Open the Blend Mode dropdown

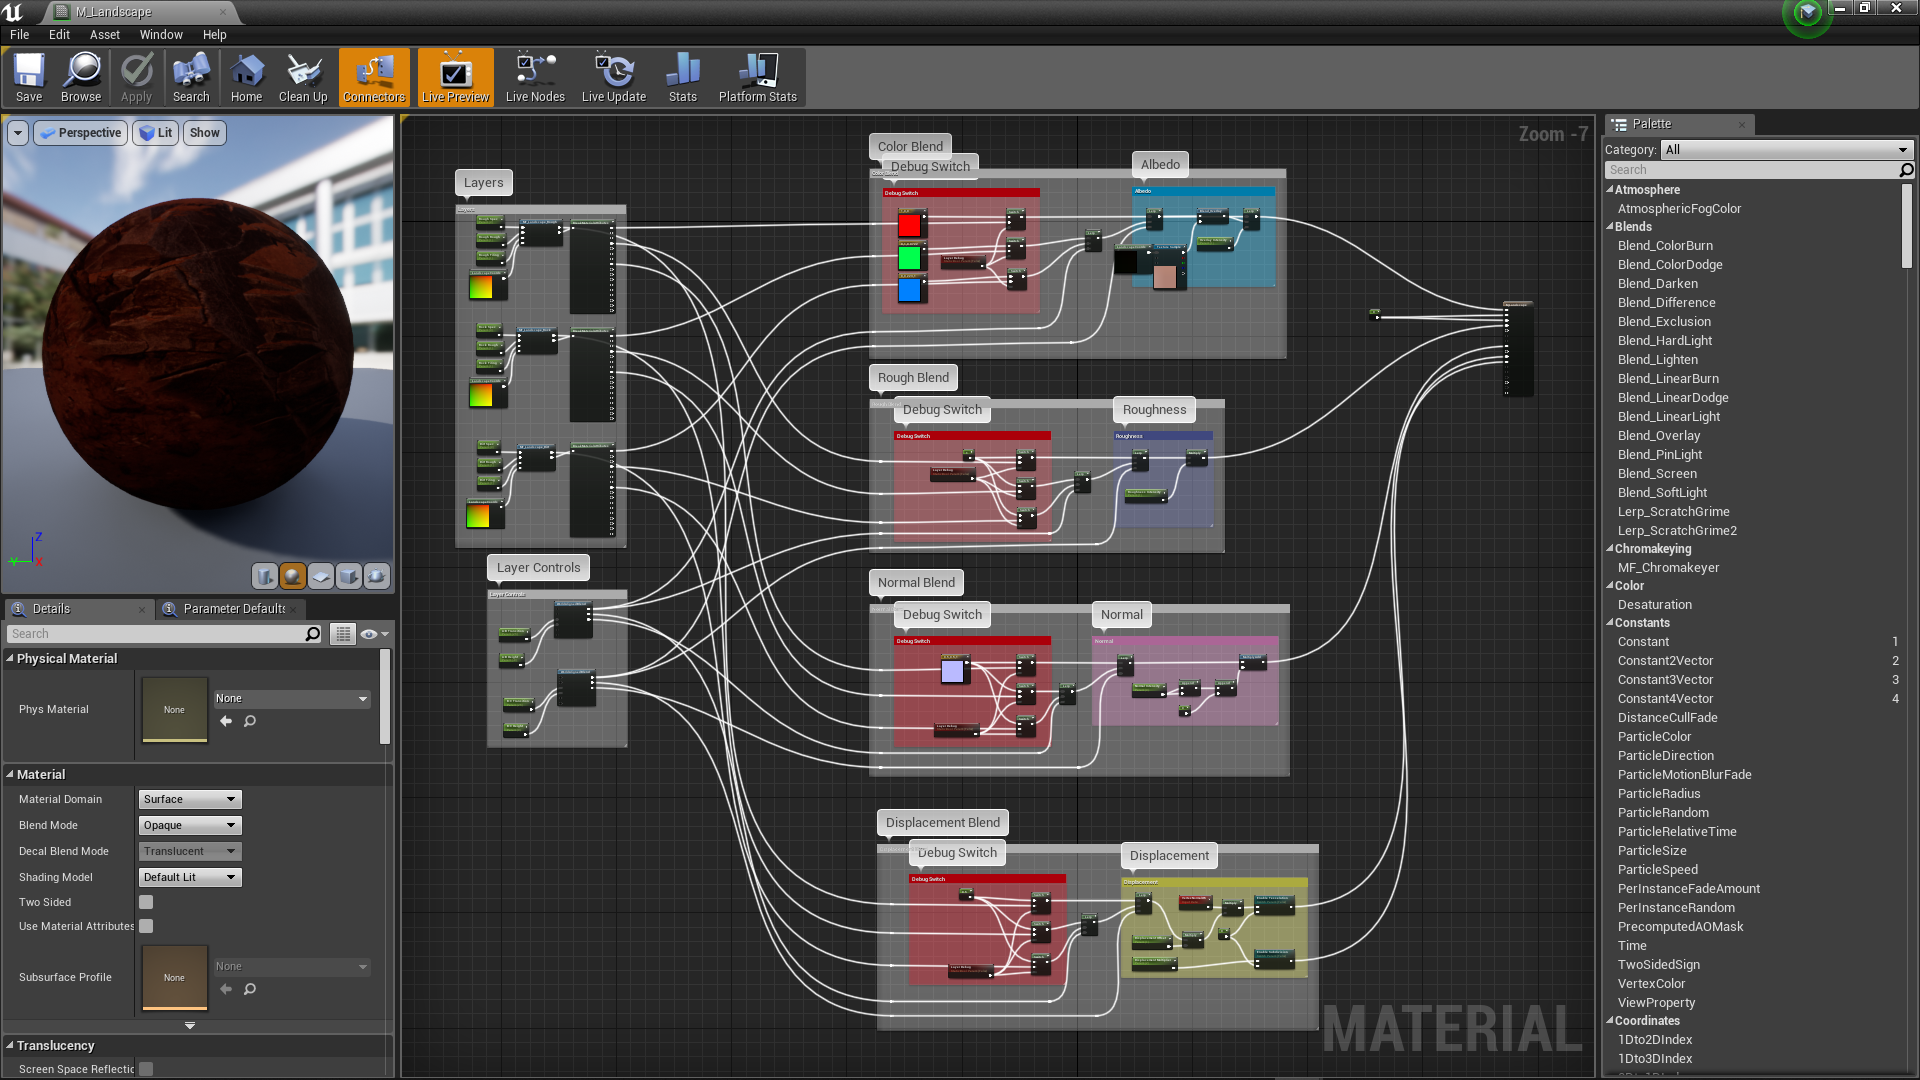pos(190,825)
